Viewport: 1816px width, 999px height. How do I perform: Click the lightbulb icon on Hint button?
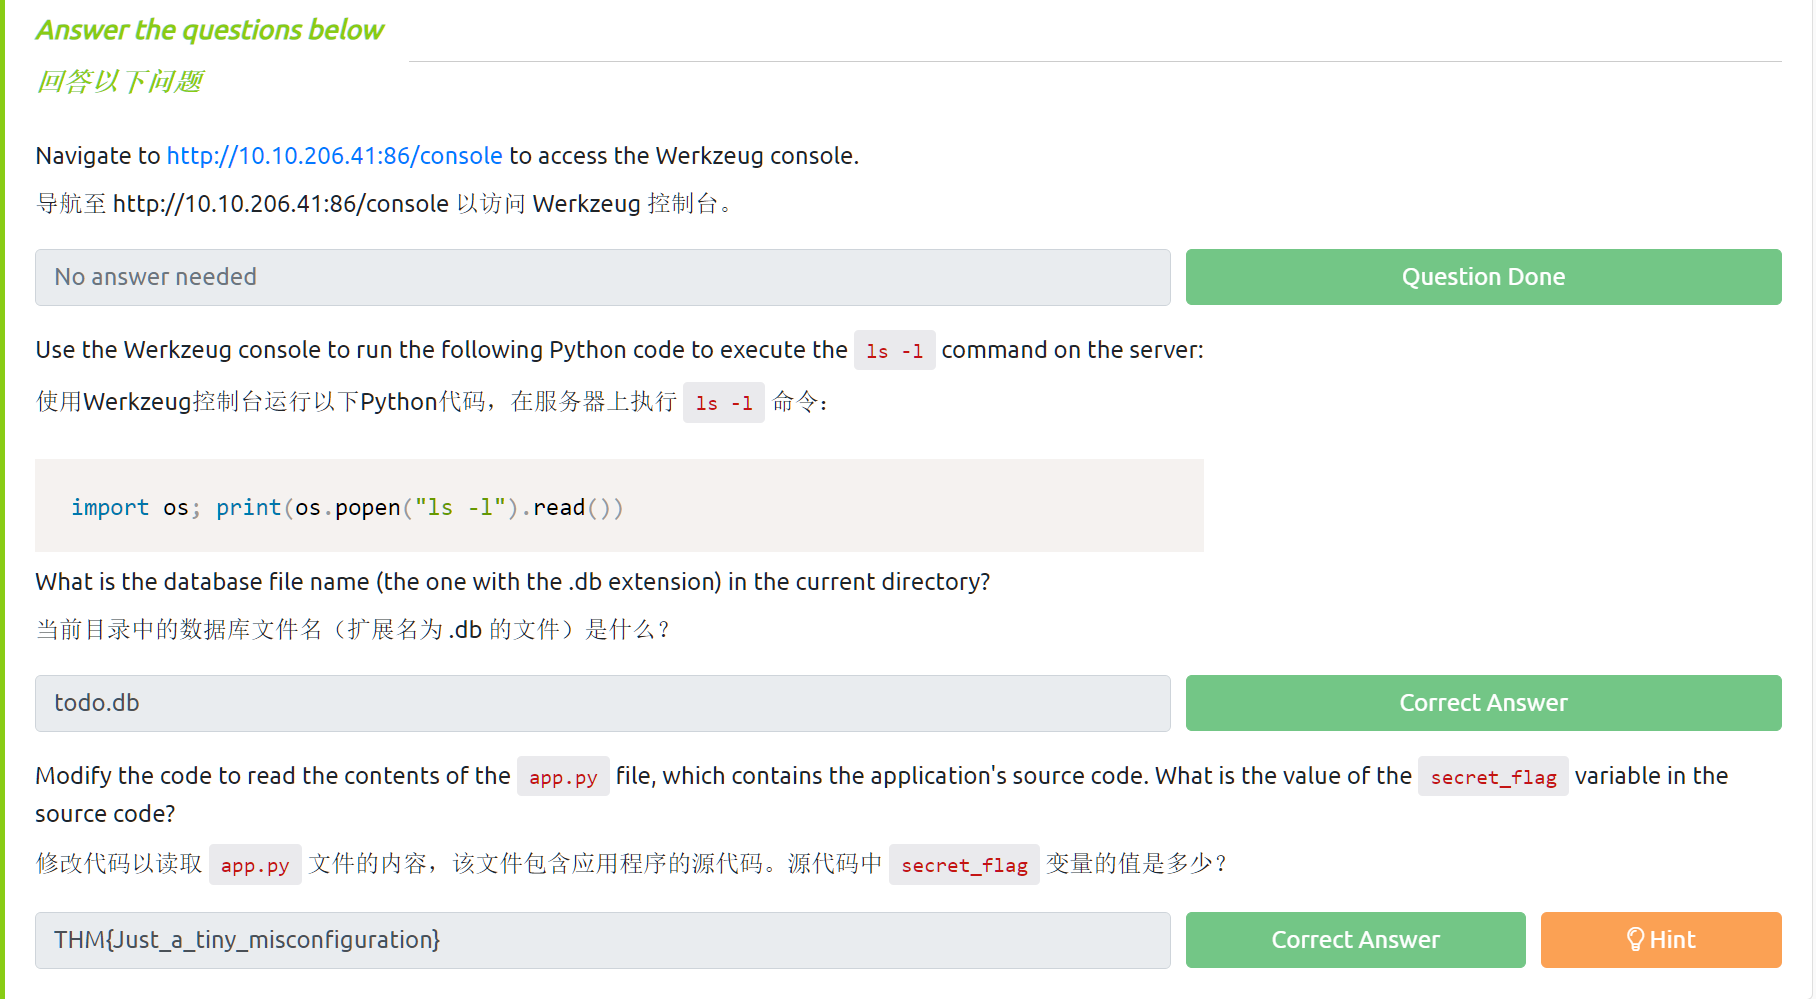(x=1635, y=939)
